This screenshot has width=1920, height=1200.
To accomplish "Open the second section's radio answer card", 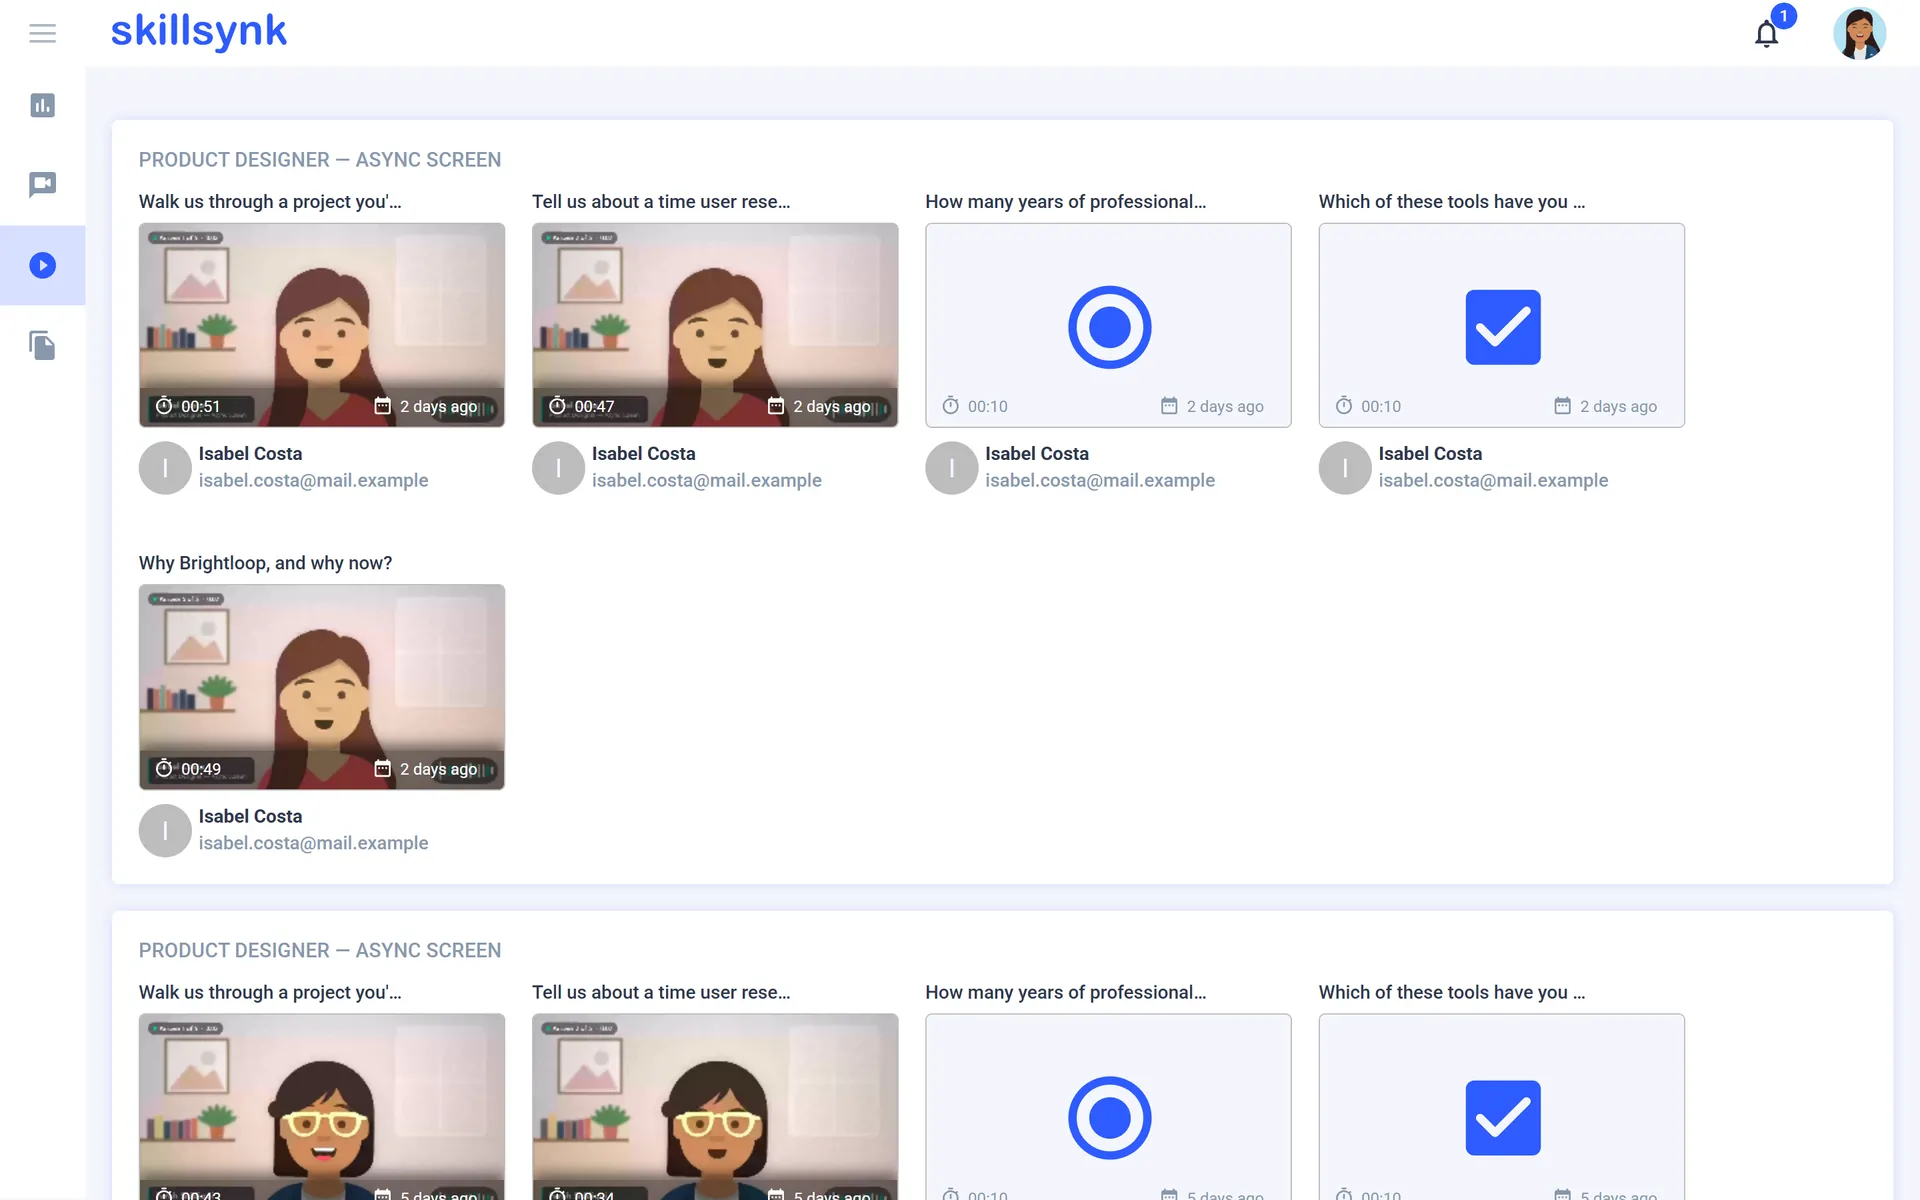I will (1108, 1107).
